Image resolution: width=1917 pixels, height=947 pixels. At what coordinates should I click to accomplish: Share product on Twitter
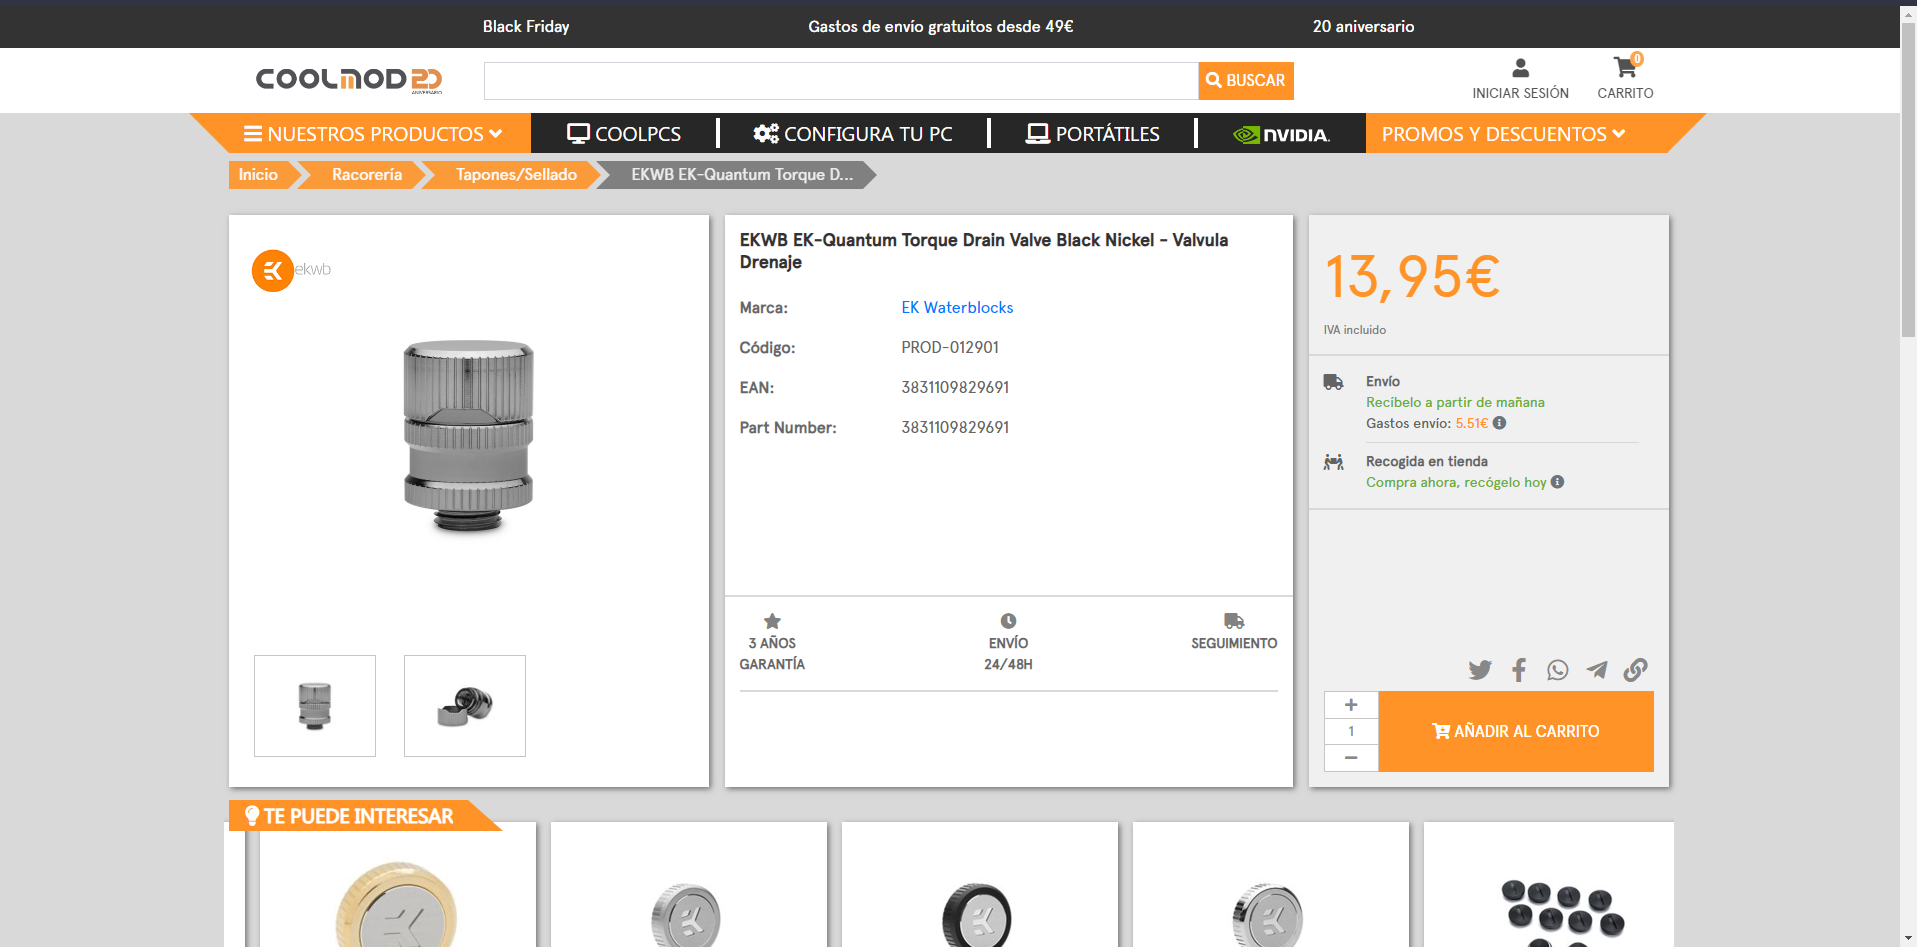(x=1480, y=670)
